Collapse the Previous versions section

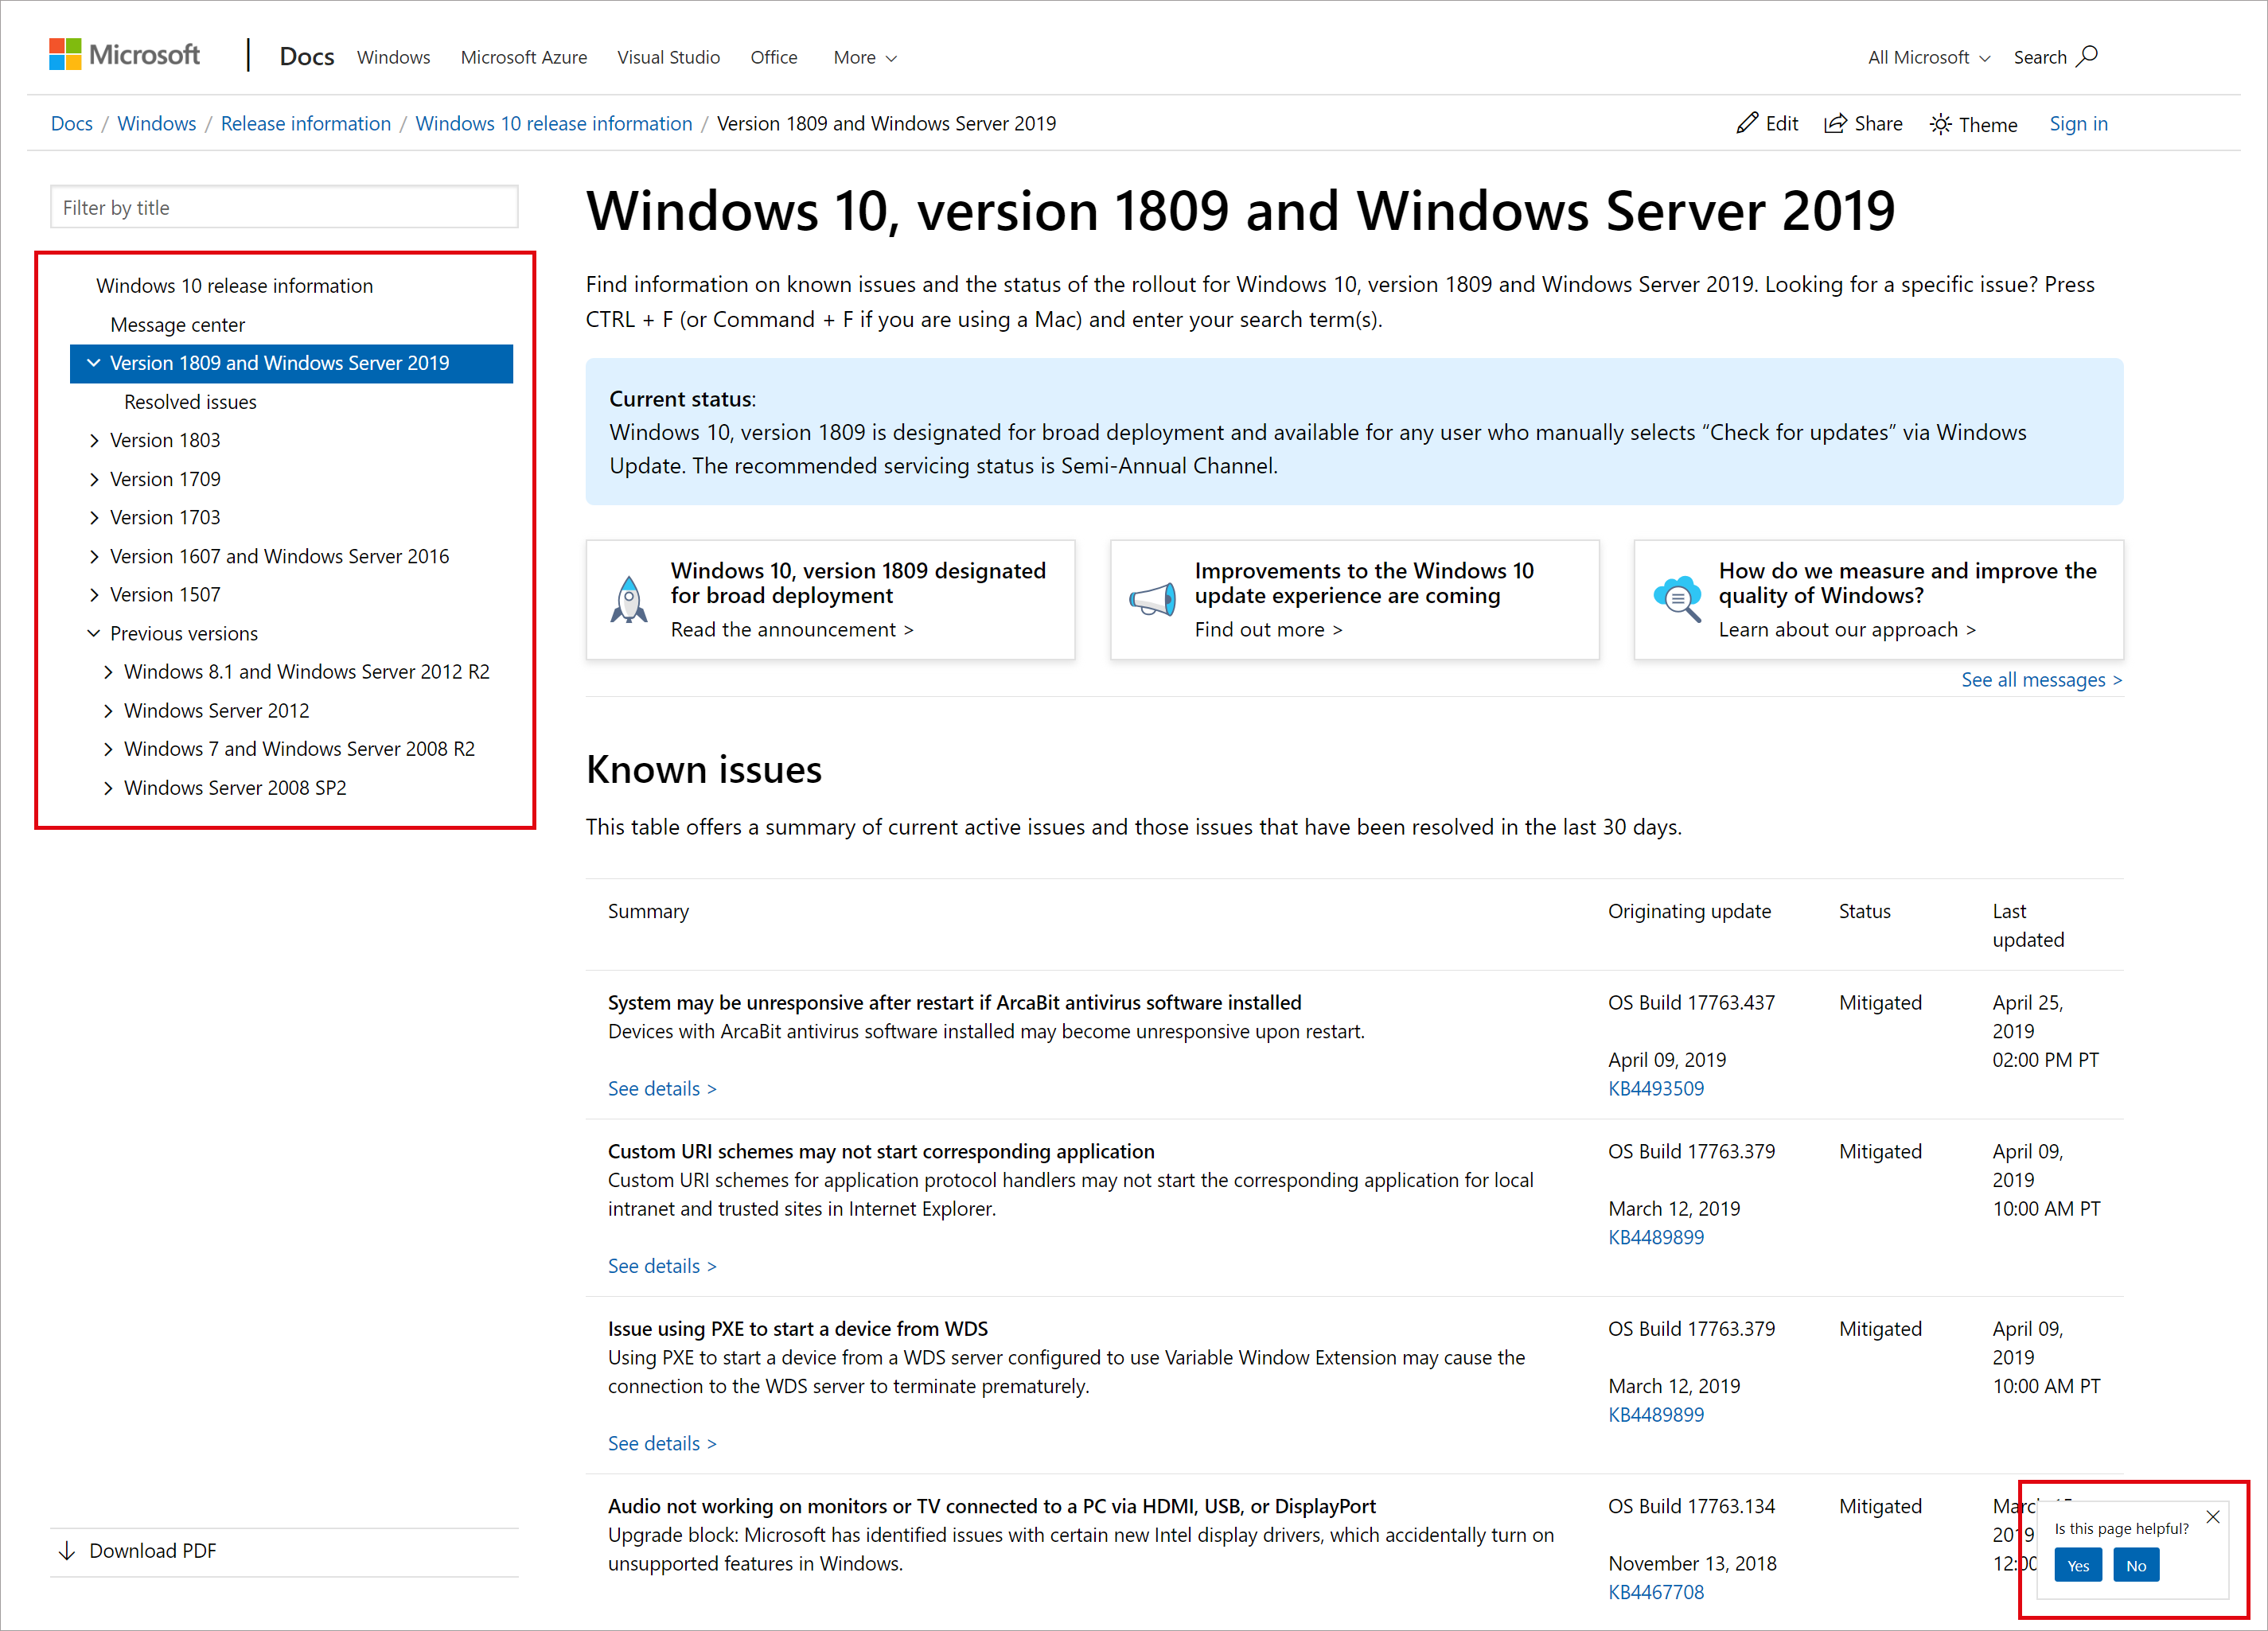(x=93, y=633)
